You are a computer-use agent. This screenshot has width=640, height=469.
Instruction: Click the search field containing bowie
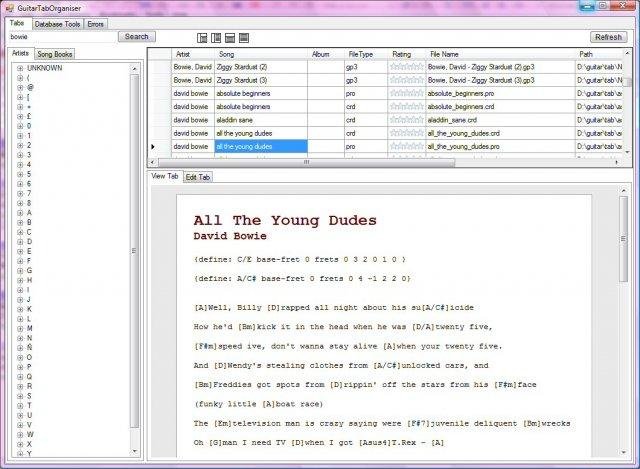pyautogui.click(x=62, y=37)
